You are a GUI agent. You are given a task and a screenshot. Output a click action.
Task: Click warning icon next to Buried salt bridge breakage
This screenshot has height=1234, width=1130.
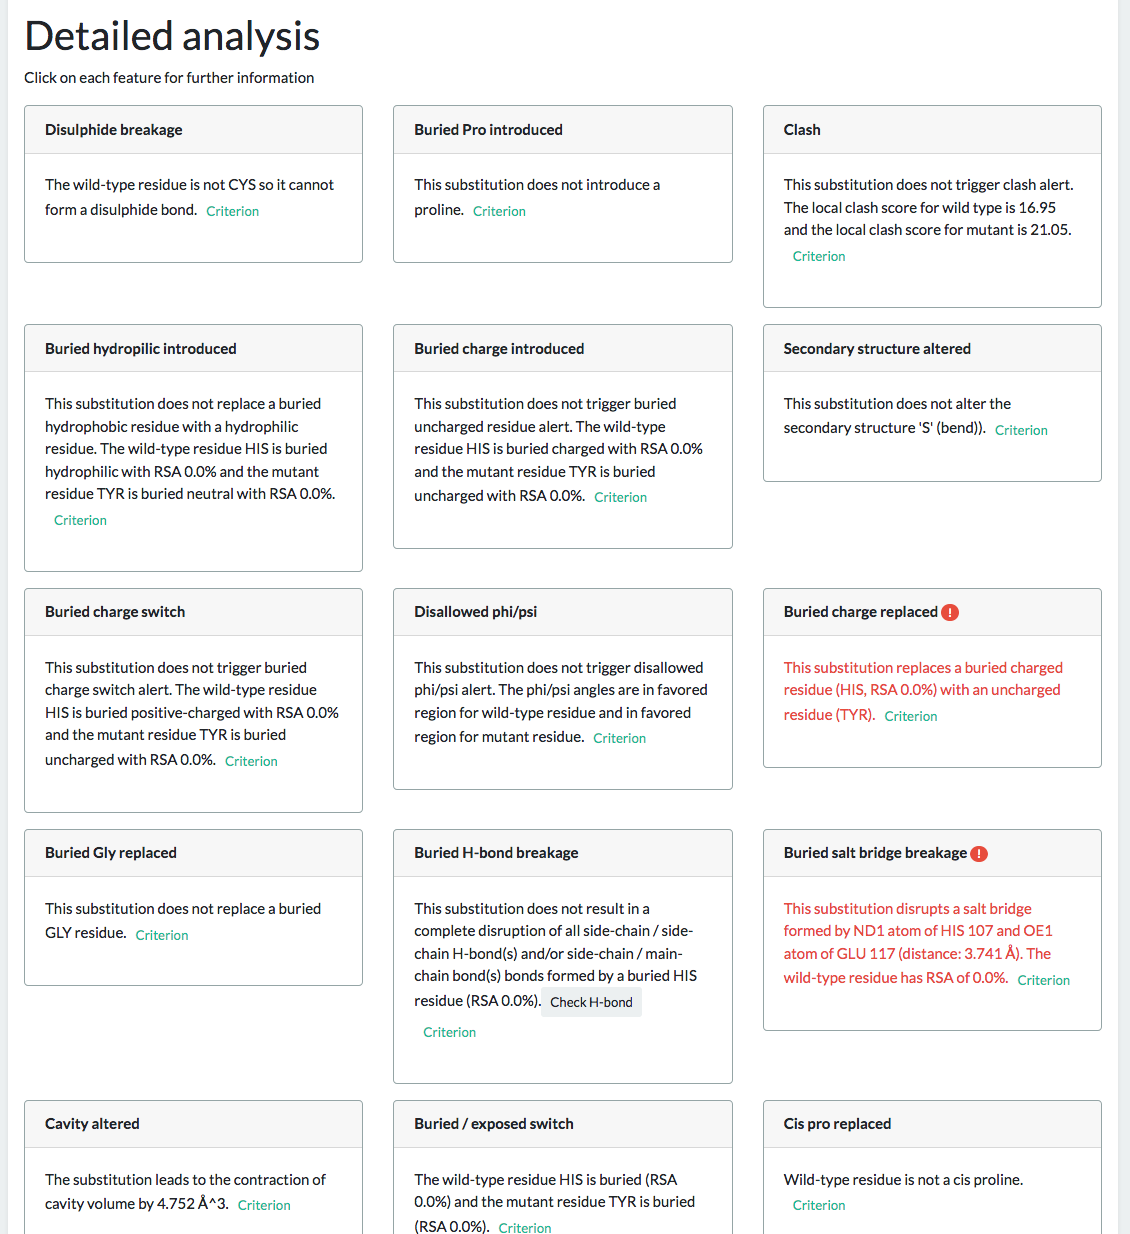click(979, 853)
